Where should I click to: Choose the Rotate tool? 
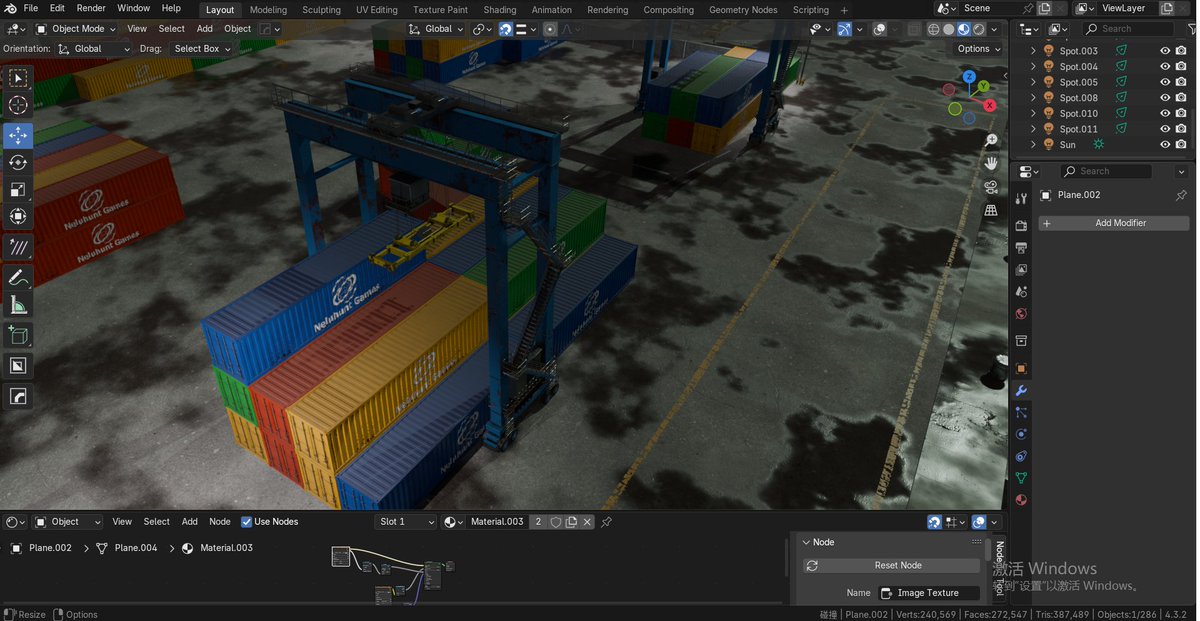[x=18, y=162]
